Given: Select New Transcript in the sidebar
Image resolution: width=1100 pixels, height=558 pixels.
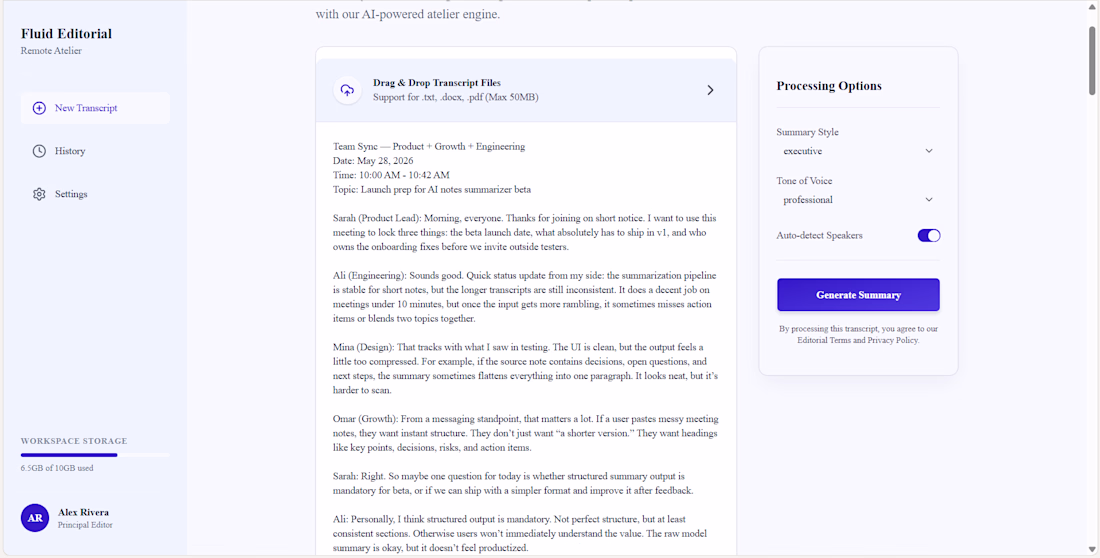Looking at the screenshot, I should [x=95, y=108].
